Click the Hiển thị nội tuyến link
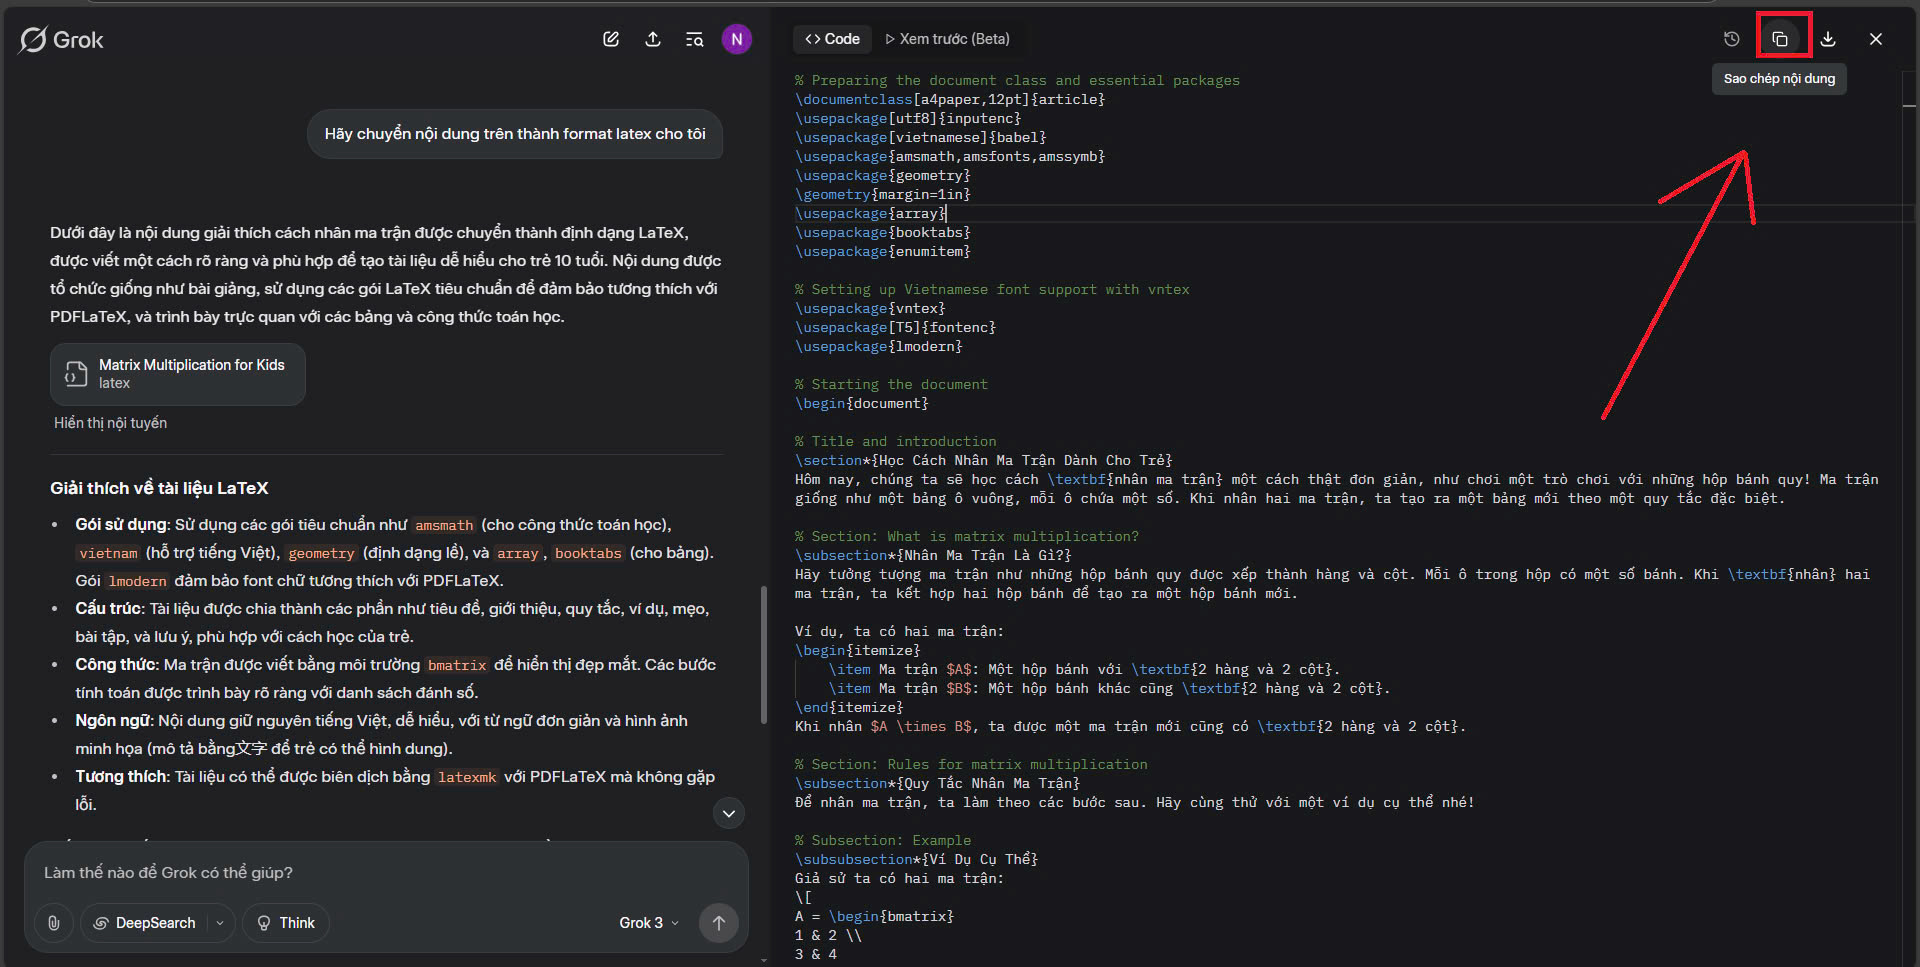The width and height of the screenshot is (1920, 967). [x=110, y=423]
